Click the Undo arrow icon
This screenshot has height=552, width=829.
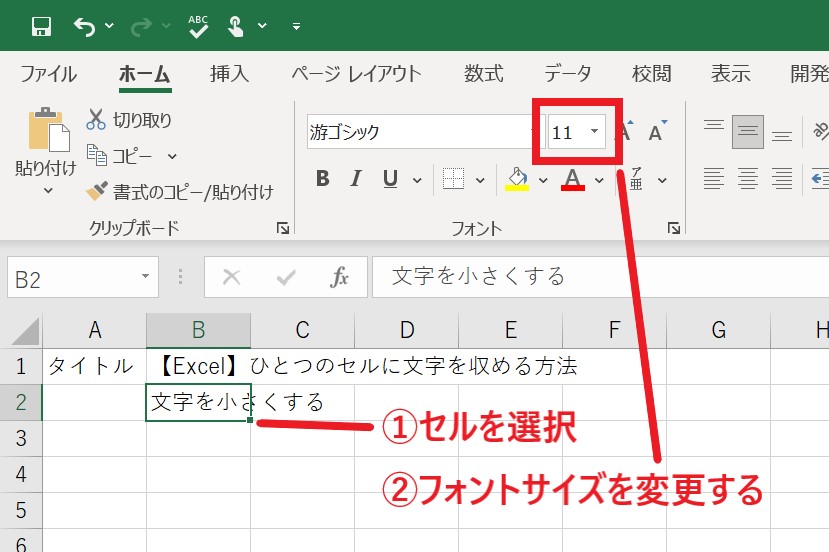(85, 26)
